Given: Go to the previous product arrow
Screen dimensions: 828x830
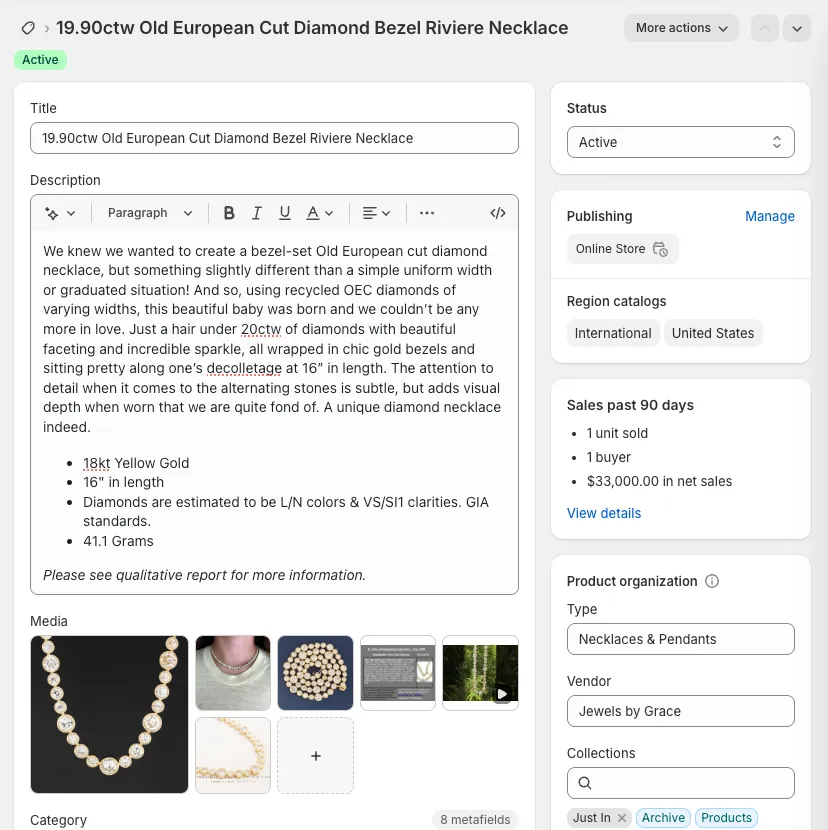Looking at the screenshot, I should (765, 28).
